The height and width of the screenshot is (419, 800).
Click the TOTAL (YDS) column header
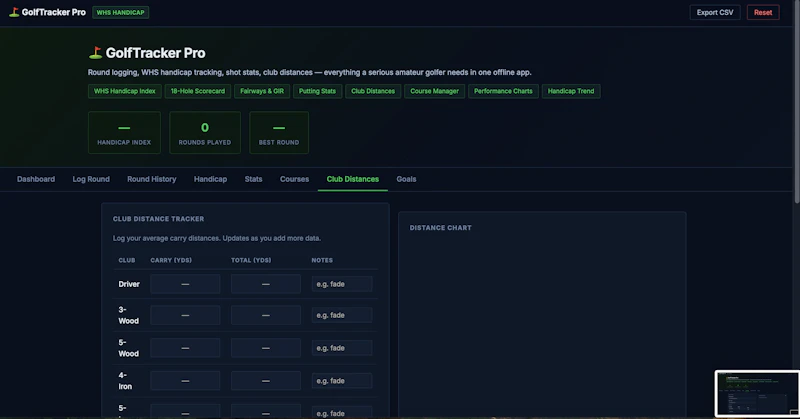251,260
